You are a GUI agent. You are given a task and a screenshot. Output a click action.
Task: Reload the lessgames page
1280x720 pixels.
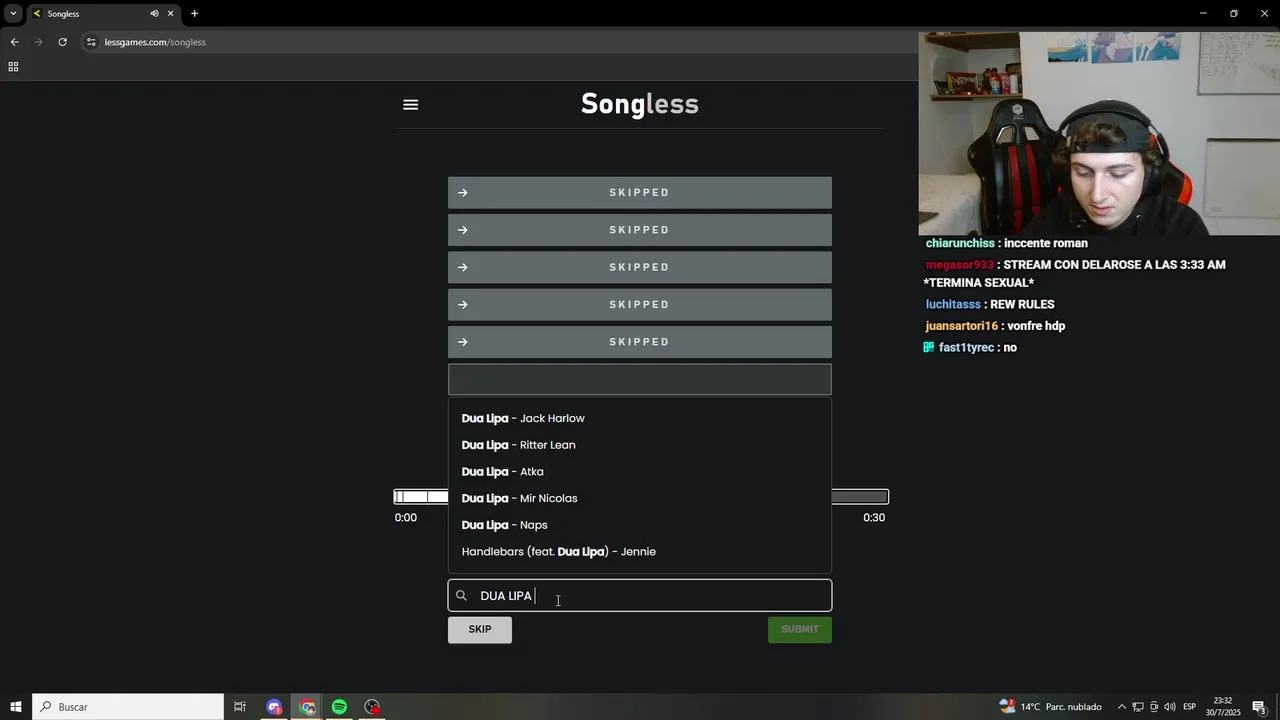tap(62, 42)
